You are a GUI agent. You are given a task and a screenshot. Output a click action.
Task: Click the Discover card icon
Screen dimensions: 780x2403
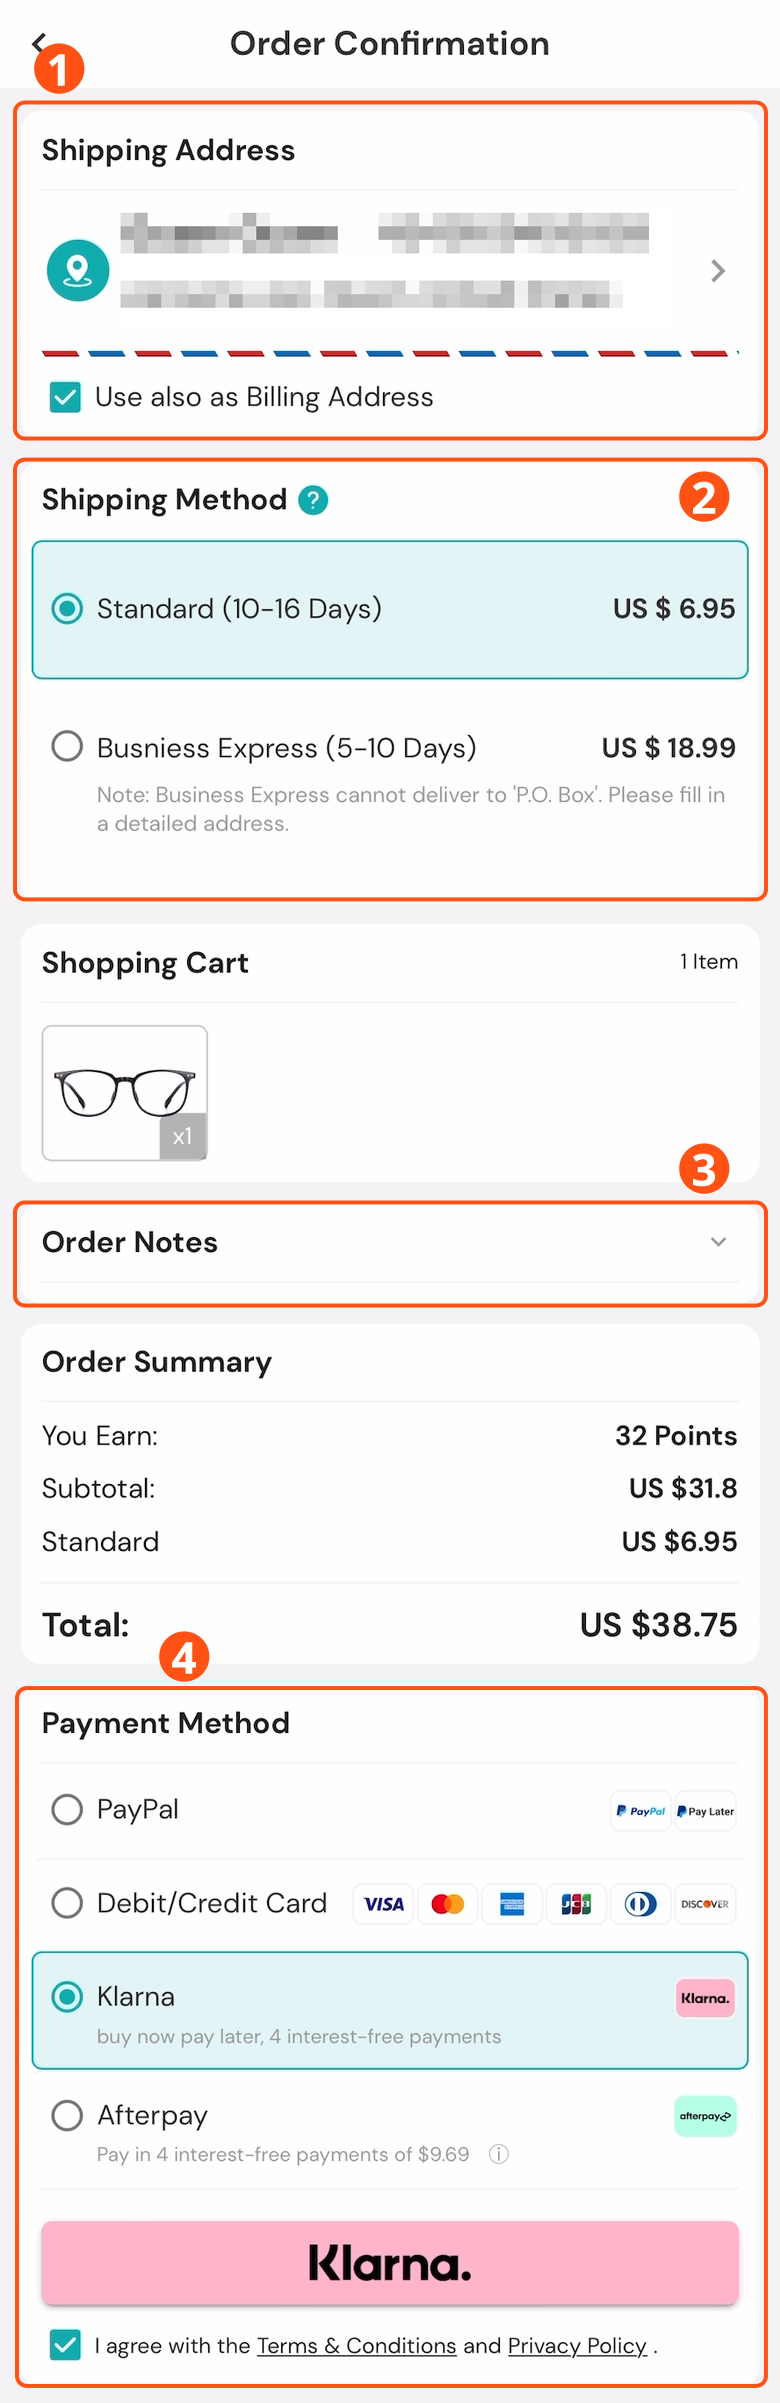pos(706,1903)
